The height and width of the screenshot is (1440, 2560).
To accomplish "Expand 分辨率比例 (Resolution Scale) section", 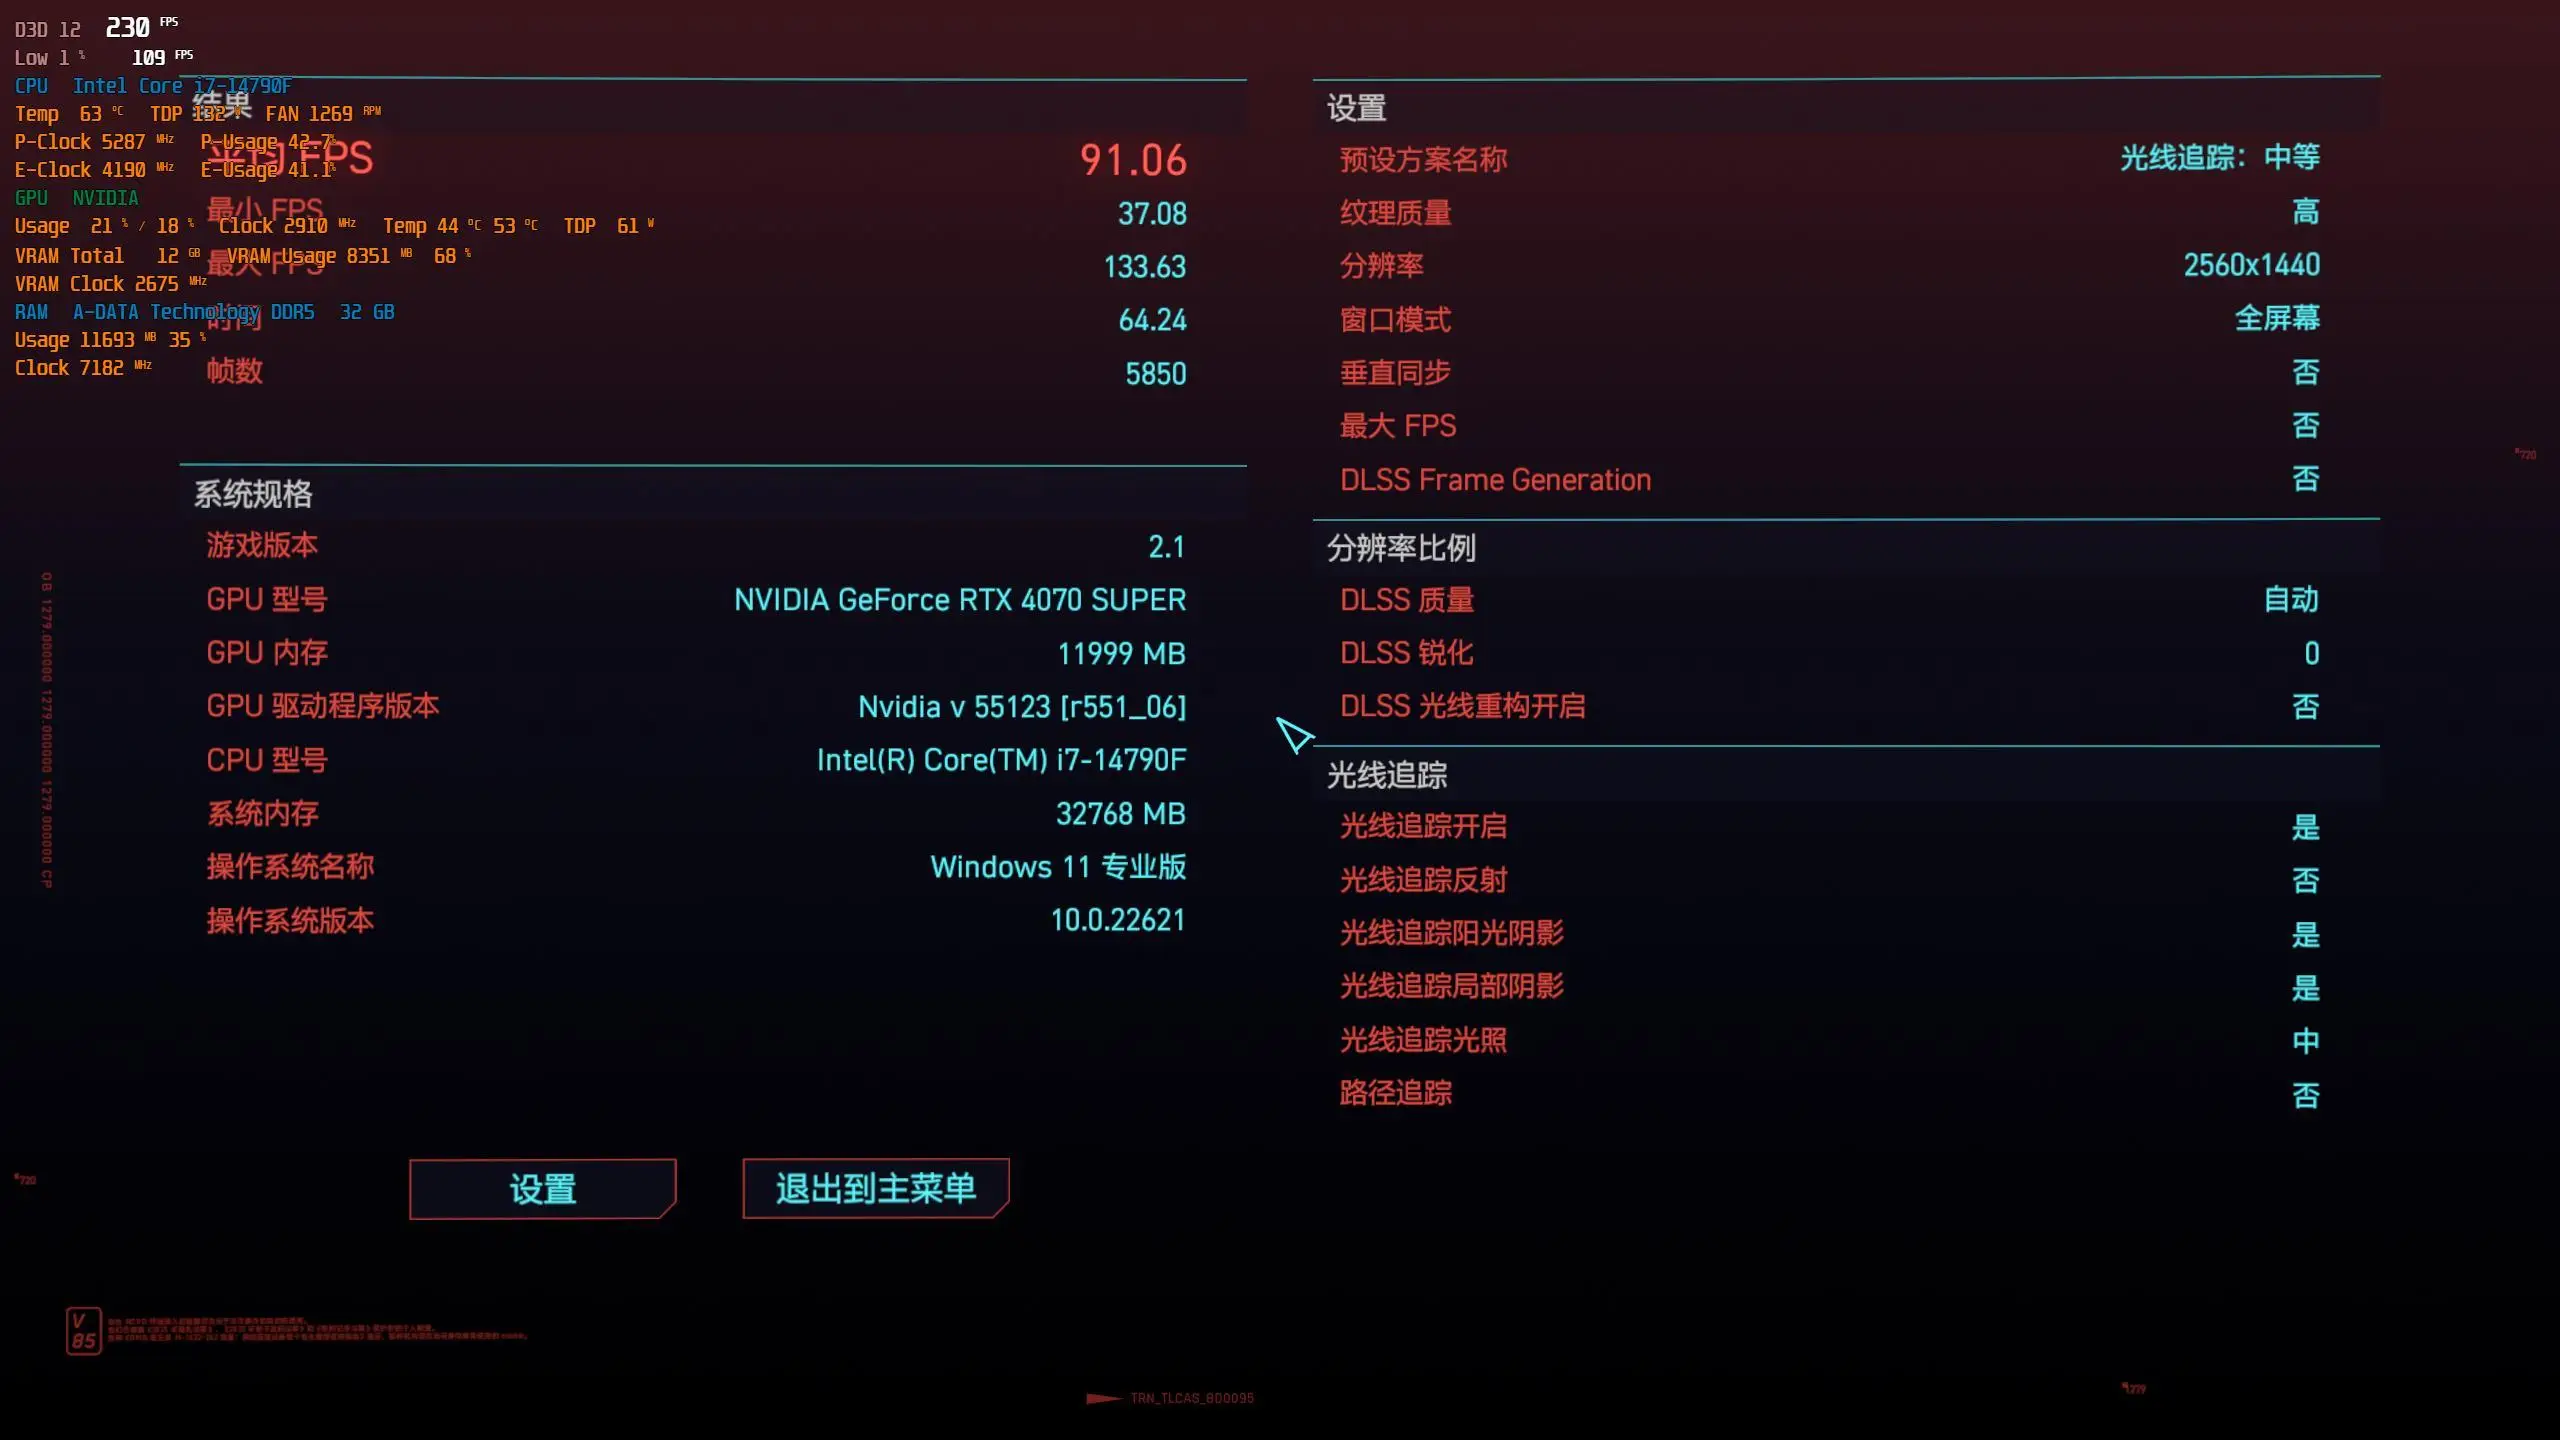I will pyautogui.click(x=1401, y=549).
